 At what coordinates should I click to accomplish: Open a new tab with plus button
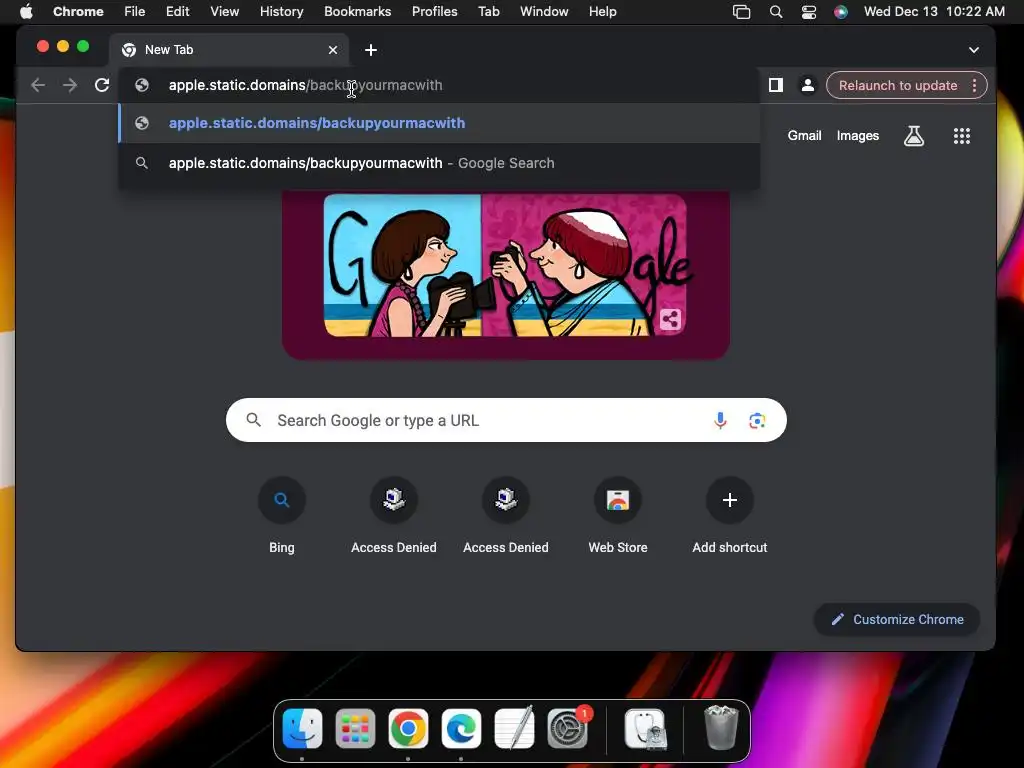[370, 50]
